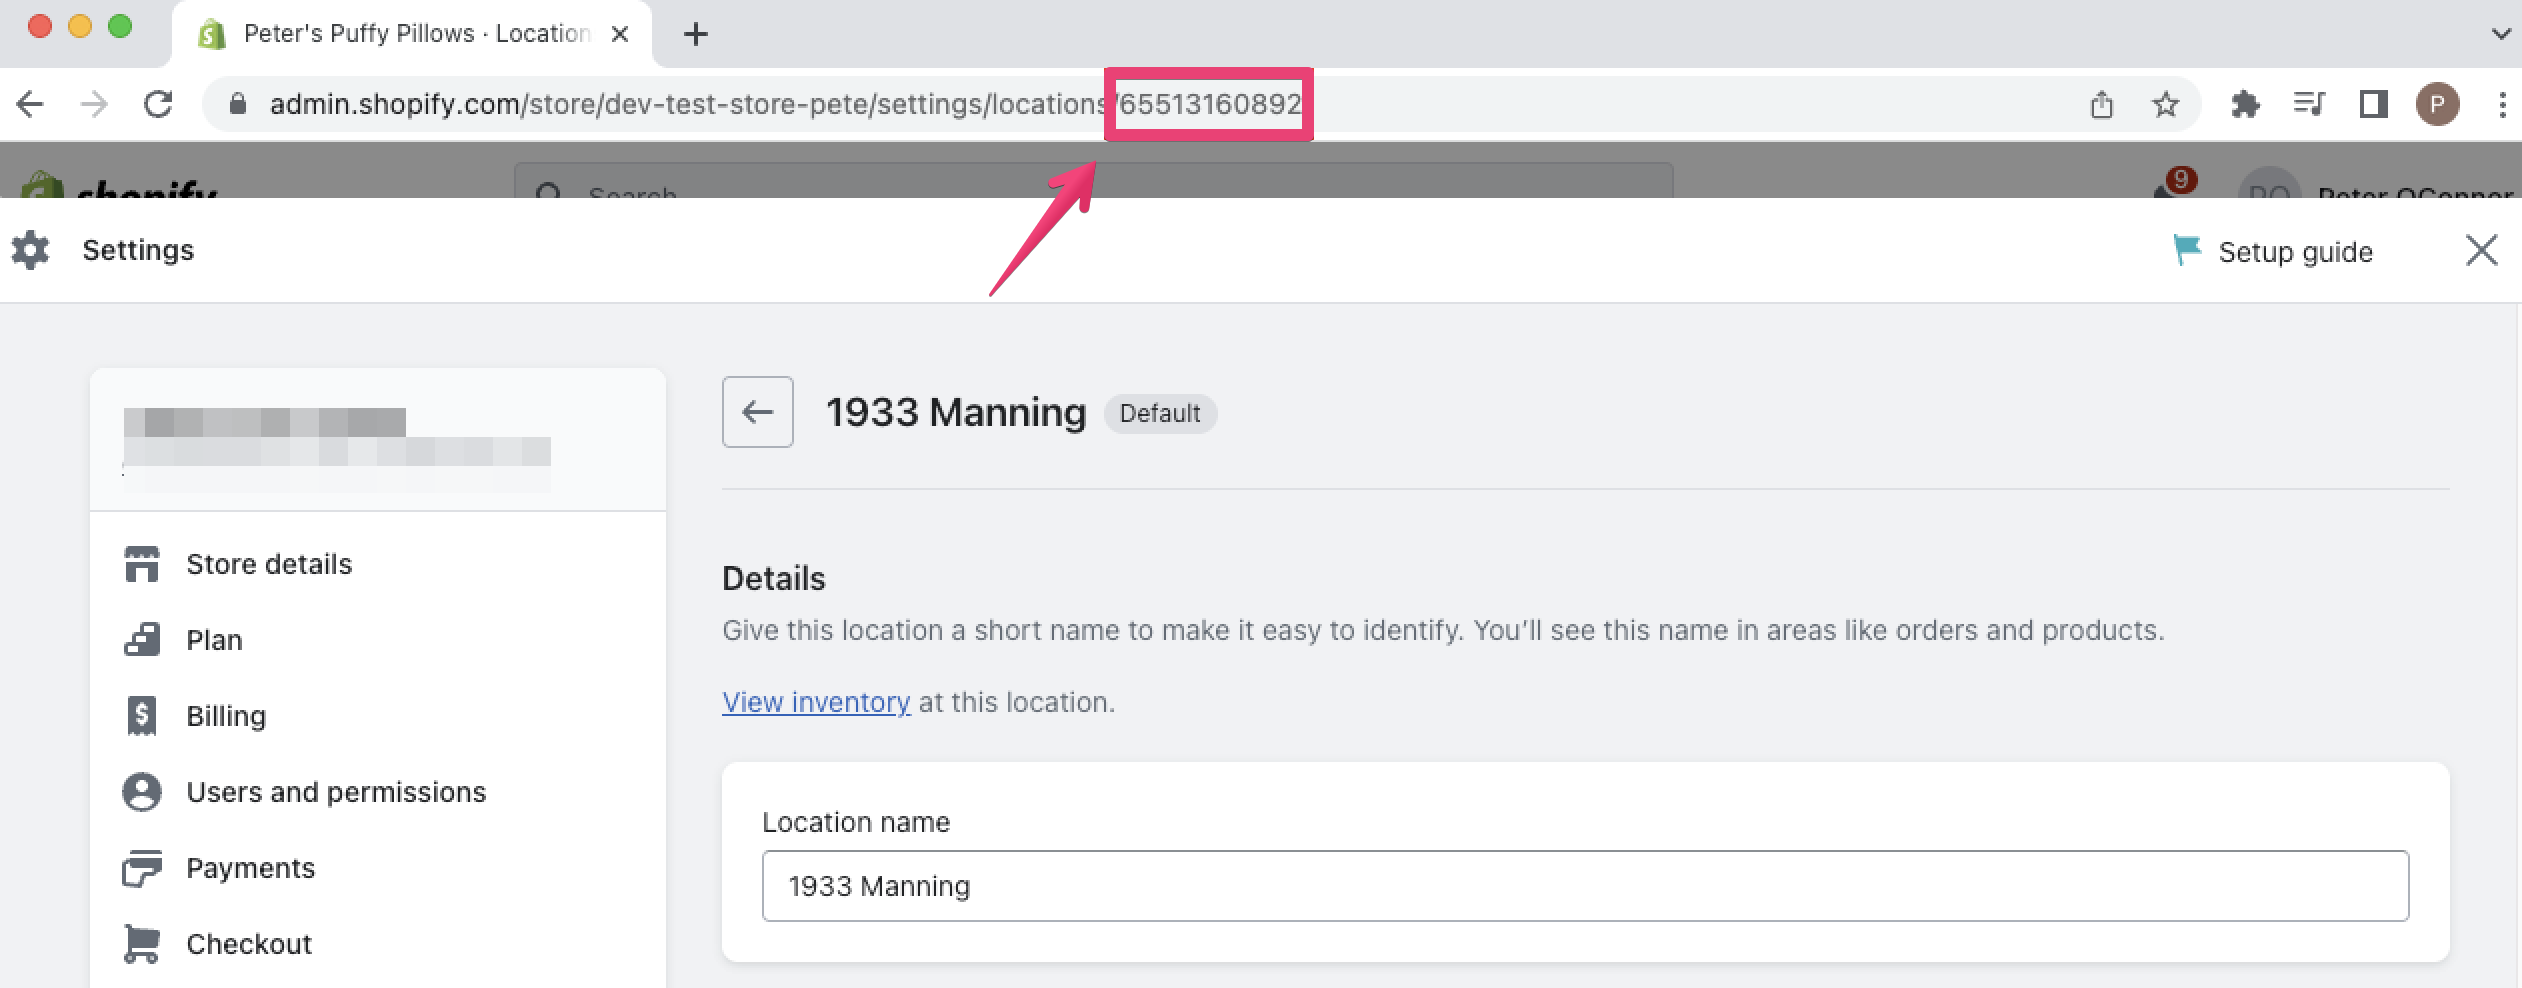The width and height of the screenshot is (2522, 988).
Task: Open Checkout settings
Action: pyautogui.click(x=249, y=944)
